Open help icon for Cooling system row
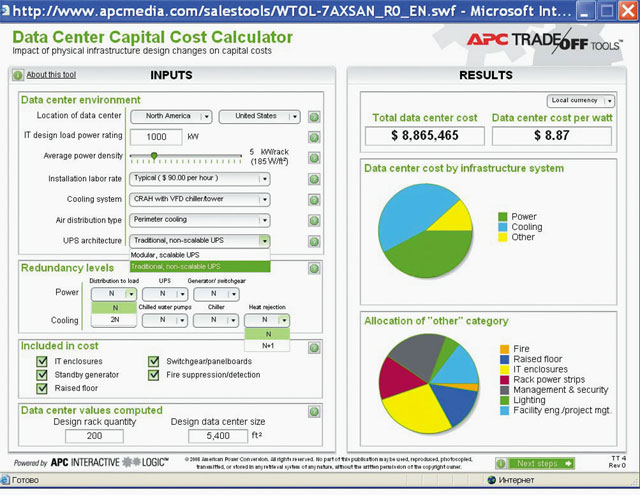640x495 pixels. 314,200
